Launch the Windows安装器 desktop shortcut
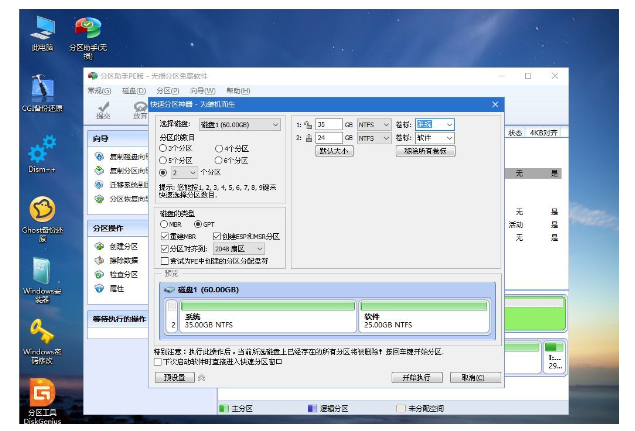635x431 pixels. [42, 280]
